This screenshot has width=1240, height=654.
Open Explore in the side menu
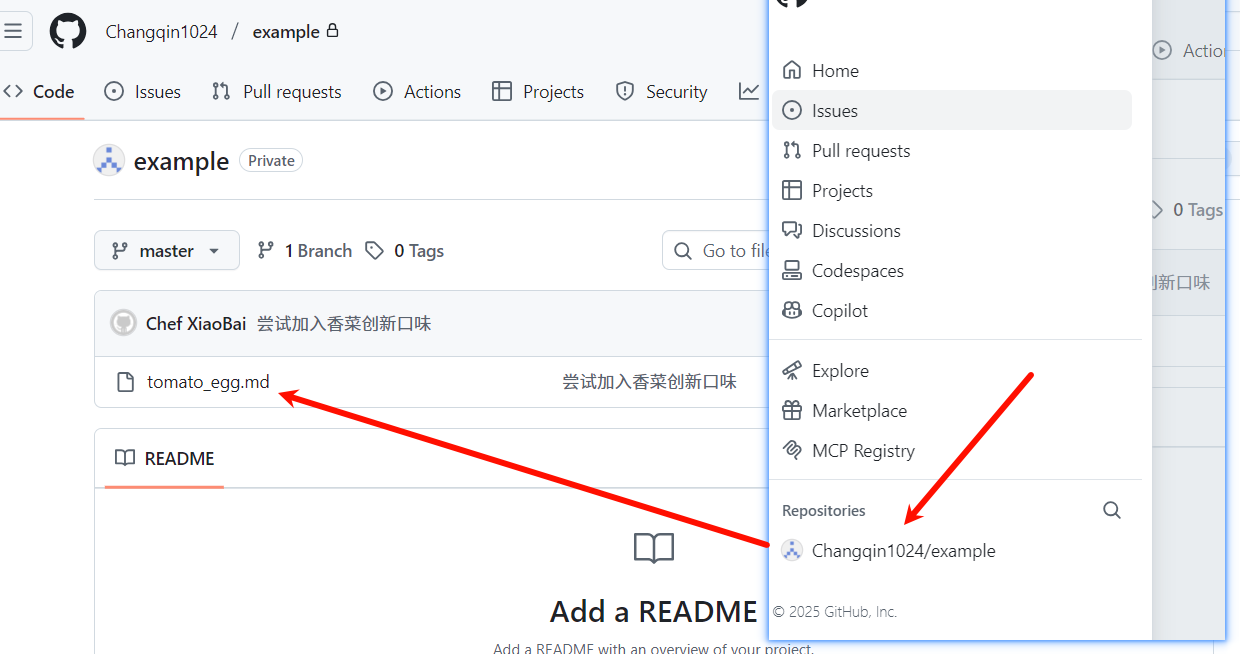tap(952, 371)
